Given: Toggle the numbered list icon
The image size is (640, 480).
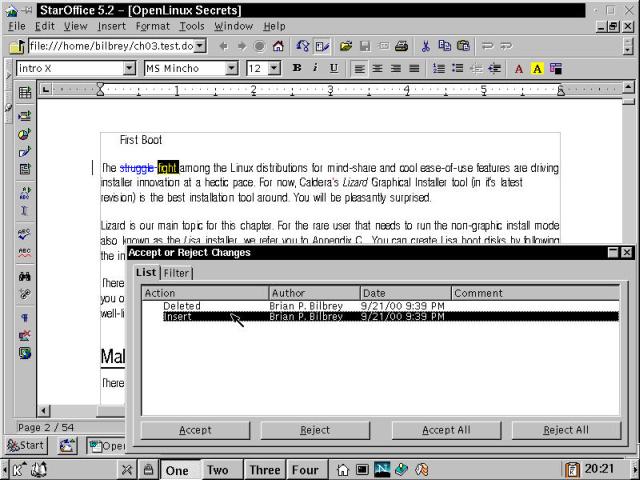Looking at the screenshot, I should click(438, 68).
